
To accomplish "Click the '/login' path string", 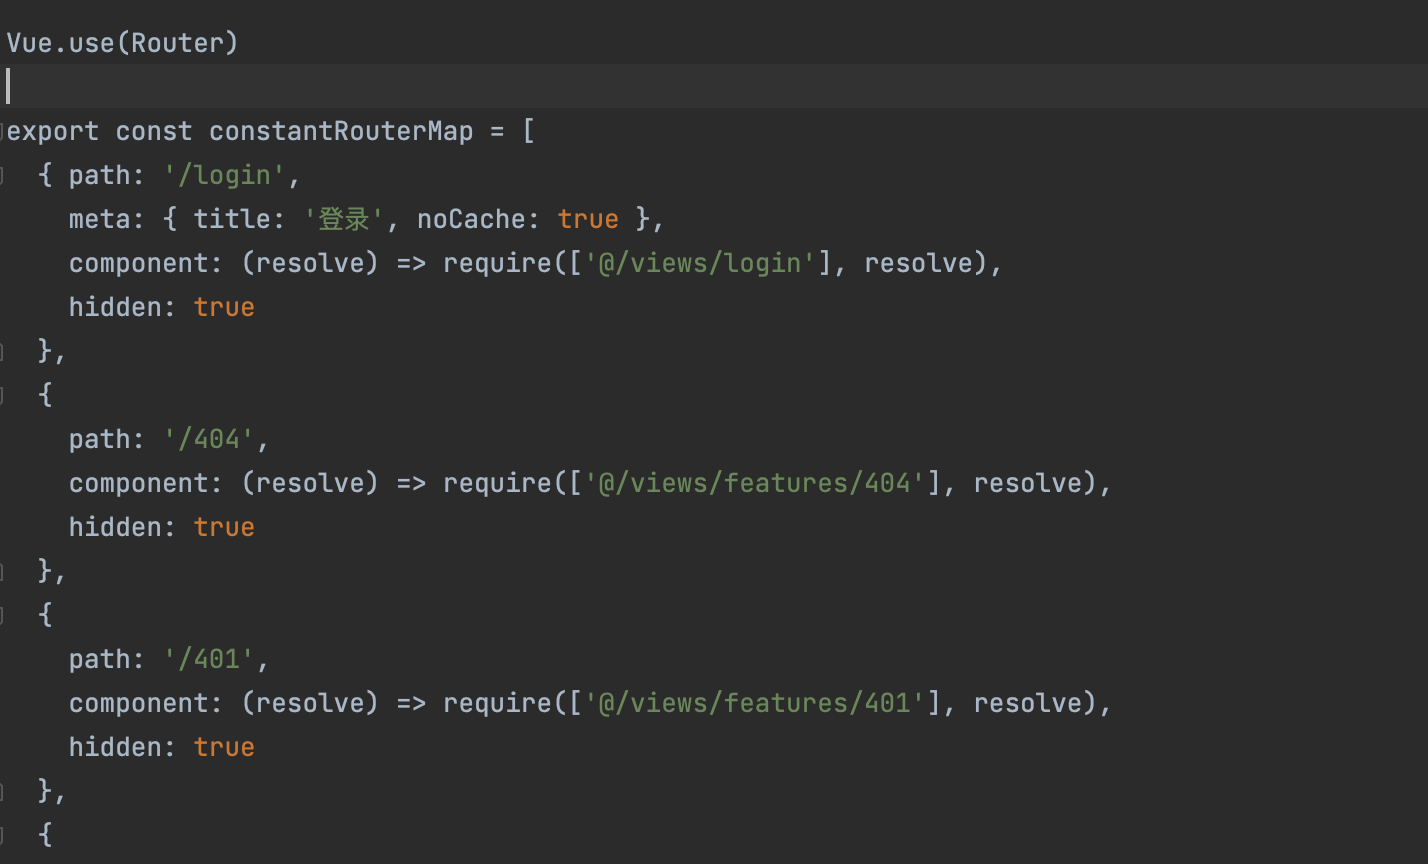I will 224,176.
